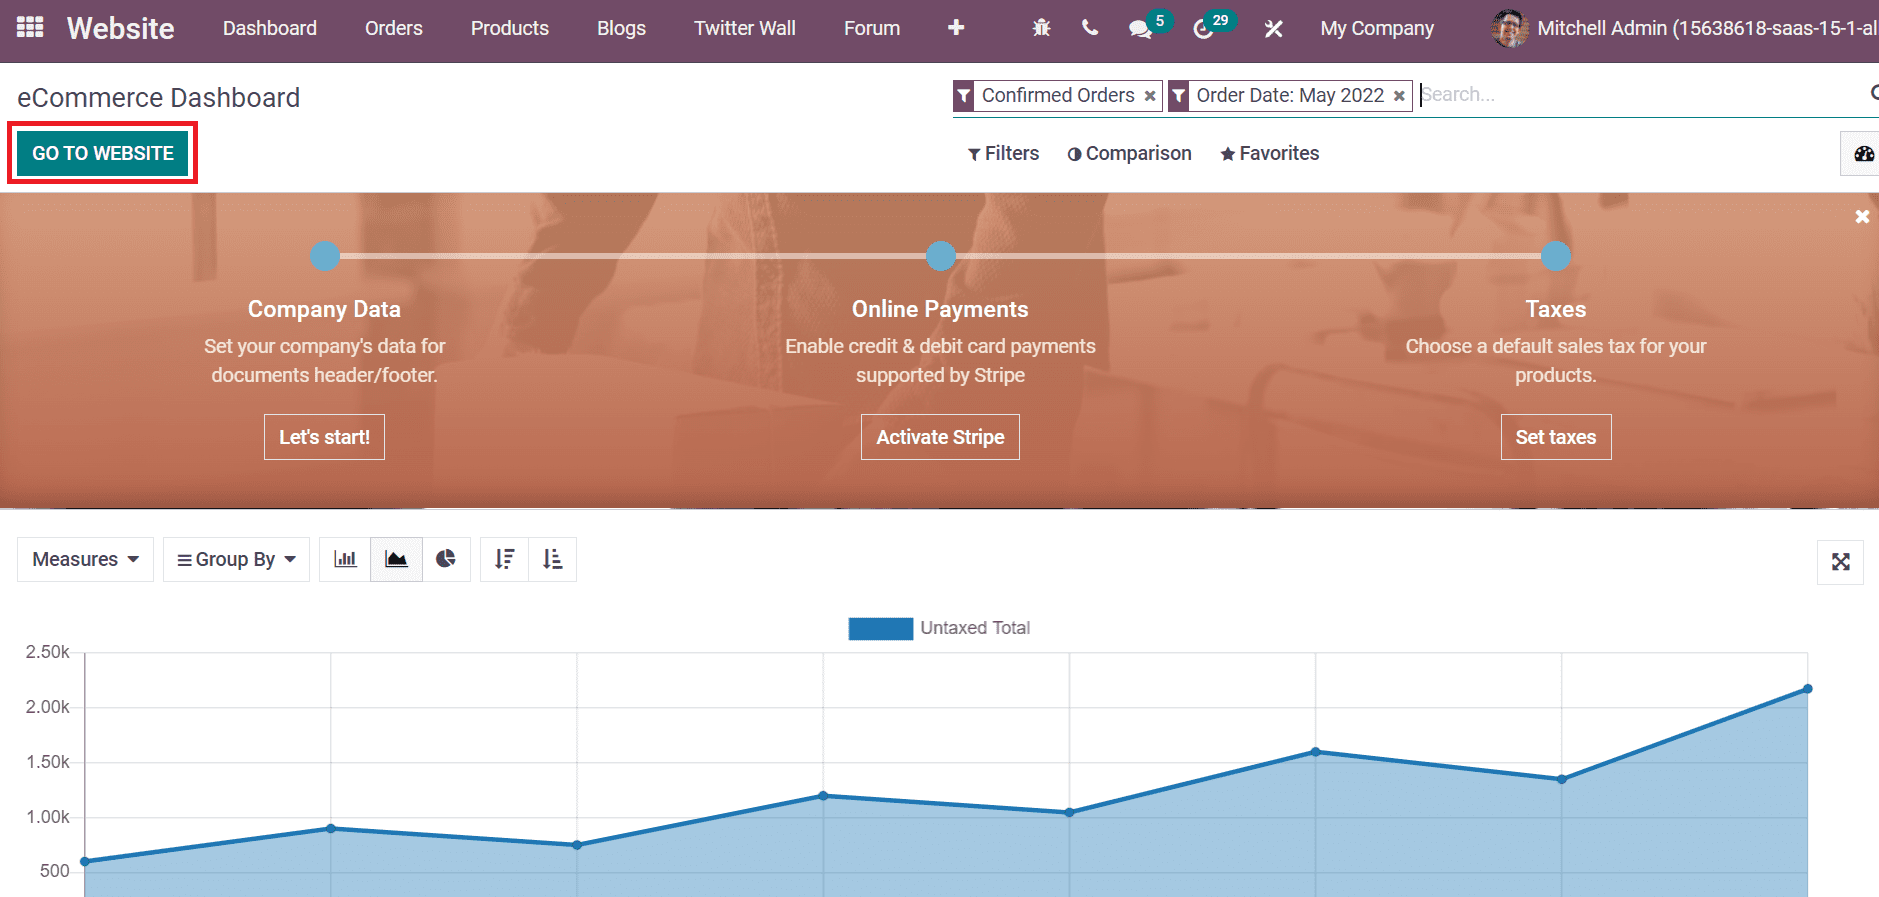Image resolution: width=1879 pixels, height=897 pixels.
Task: Focus the Search input field
Action: pos(1640,95)
